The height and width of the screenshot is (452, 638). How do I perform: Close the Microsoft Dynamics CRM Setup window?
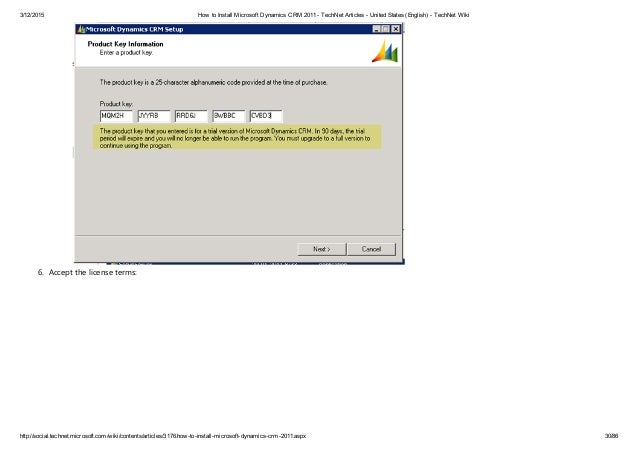click(395, 29)
